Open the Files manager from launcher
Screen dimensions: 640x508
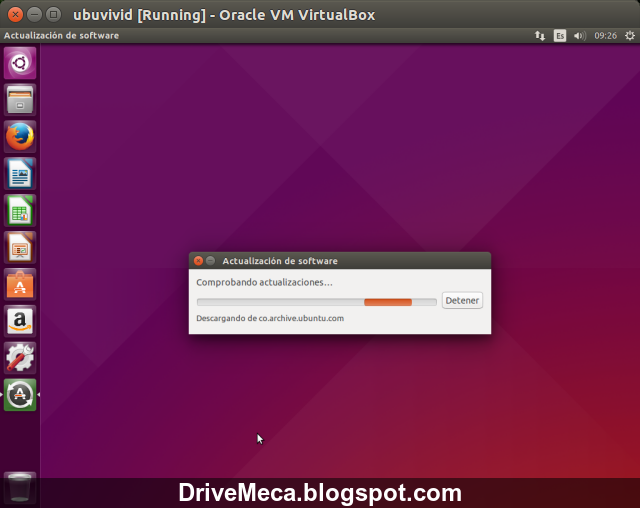tap(20, 100)
